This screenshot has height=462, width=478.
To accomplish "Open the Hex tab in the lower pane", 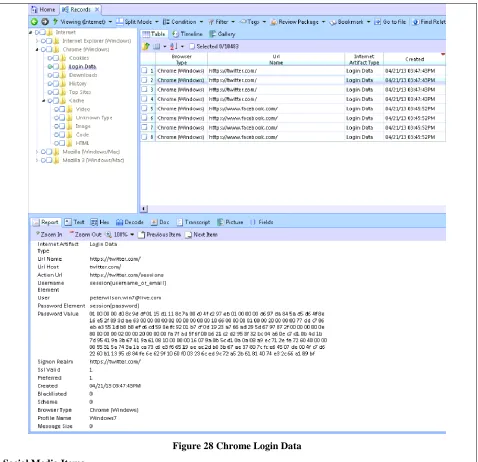I will 100,222.
